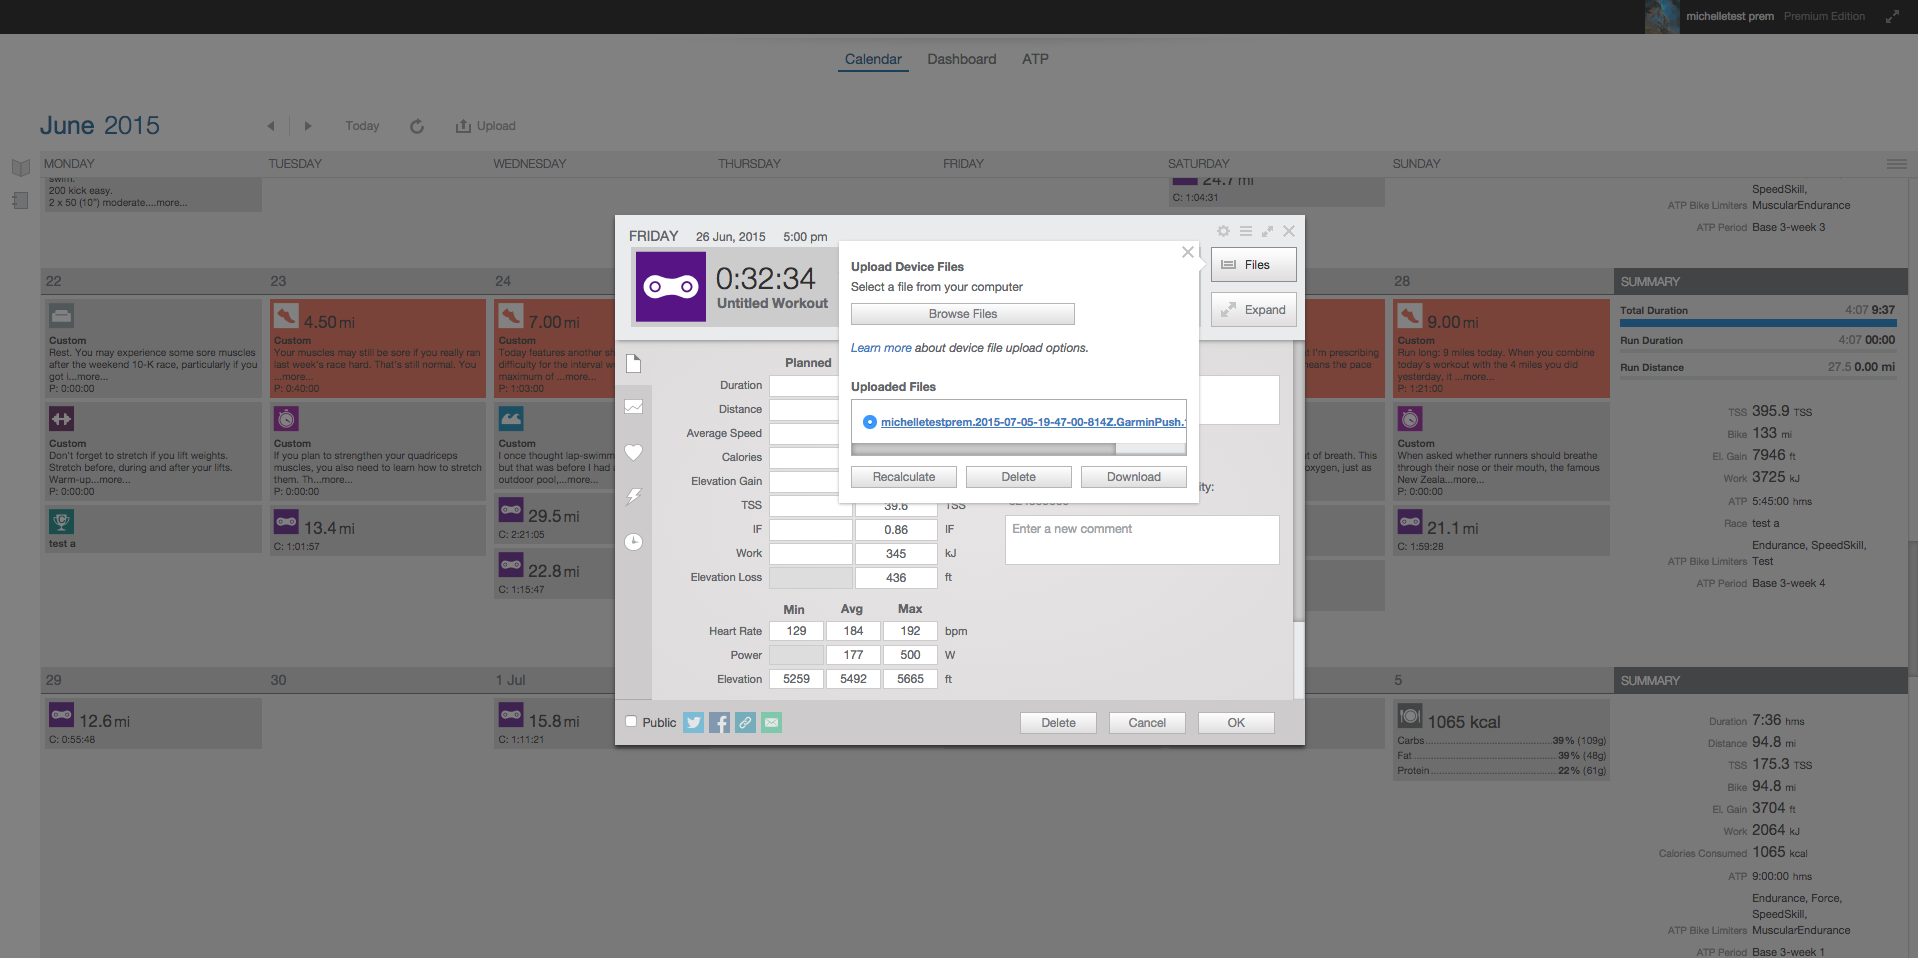Open the 4.50 mi run workout icon
Screen dimensions: 1918x958
click(x=286, y=317)
